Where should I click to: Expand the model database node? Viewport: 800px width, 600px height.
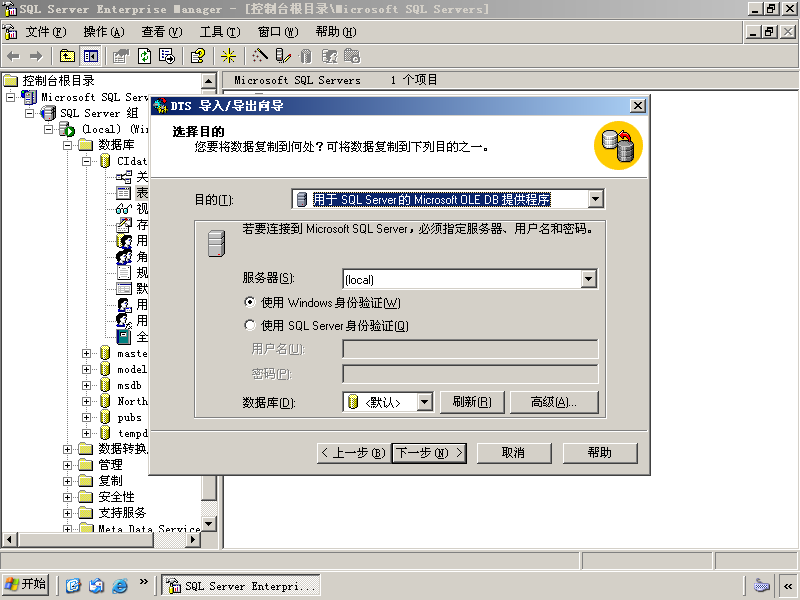(x=86, y=369)
